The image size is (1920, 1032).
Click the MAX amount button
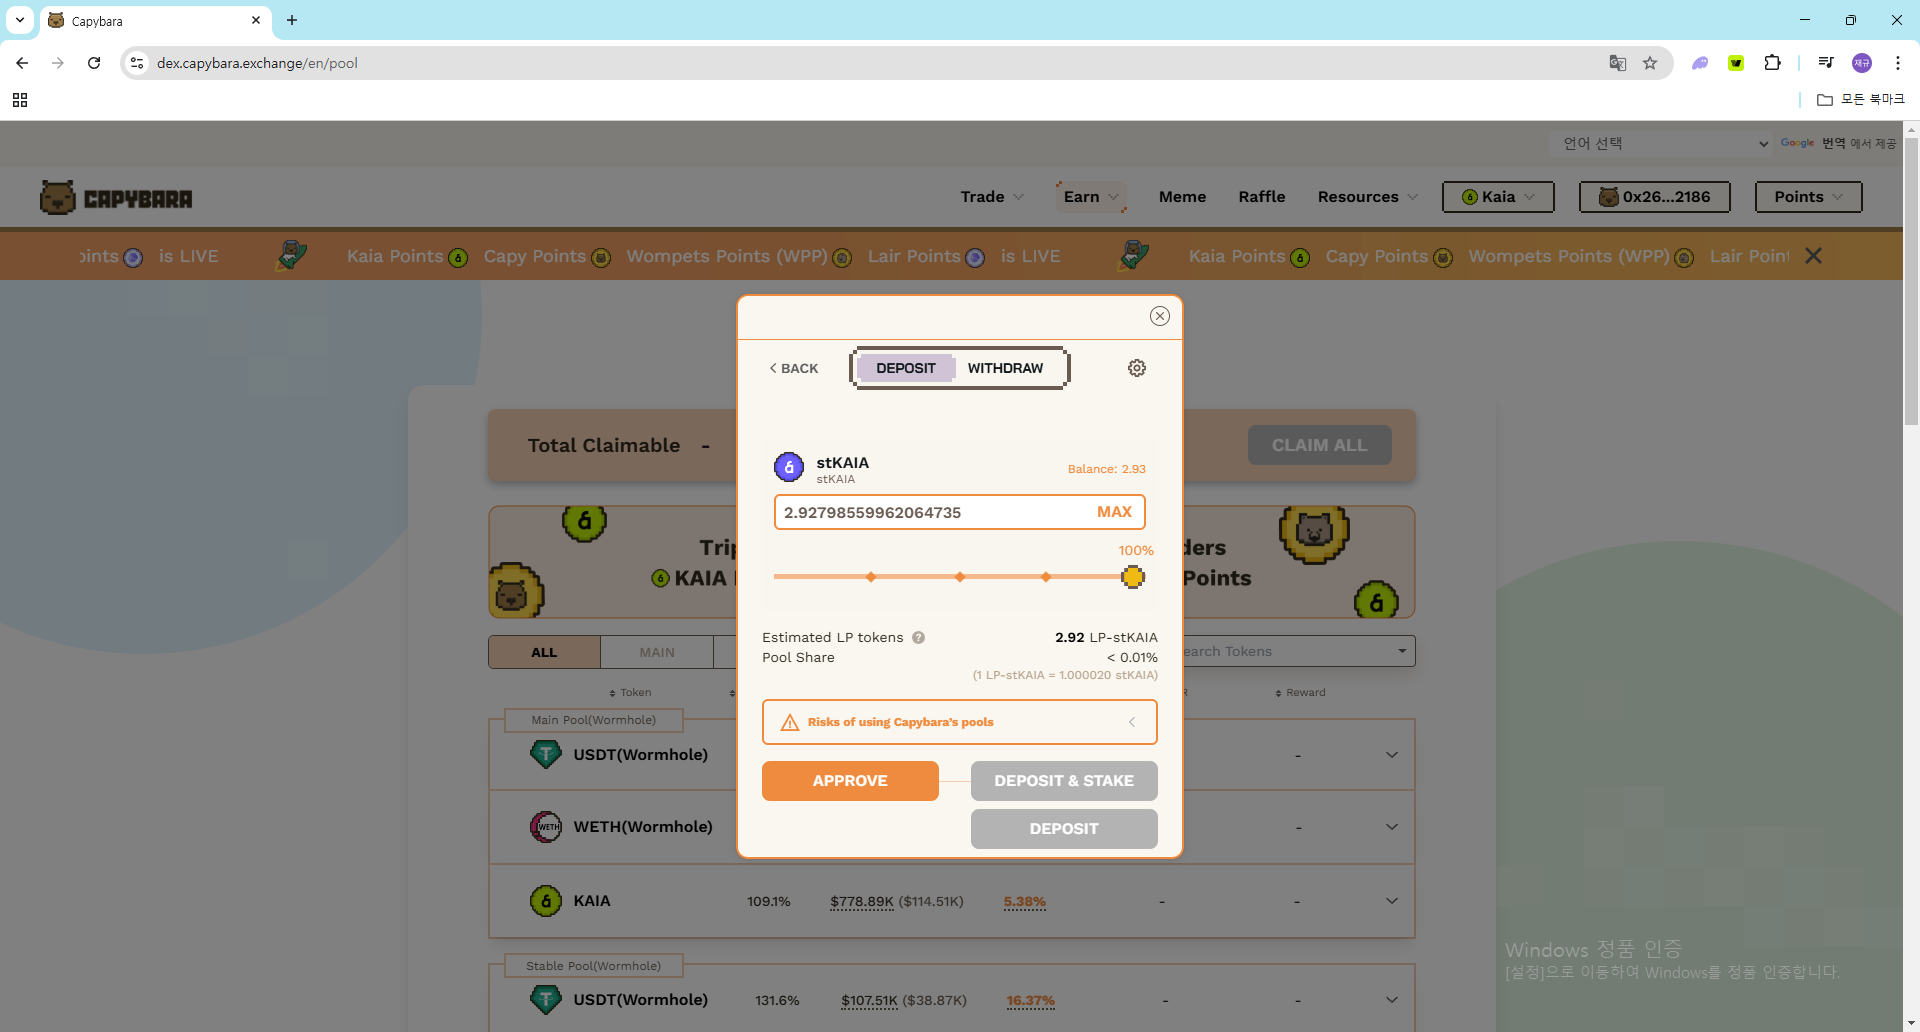[x=1114, y=512]
